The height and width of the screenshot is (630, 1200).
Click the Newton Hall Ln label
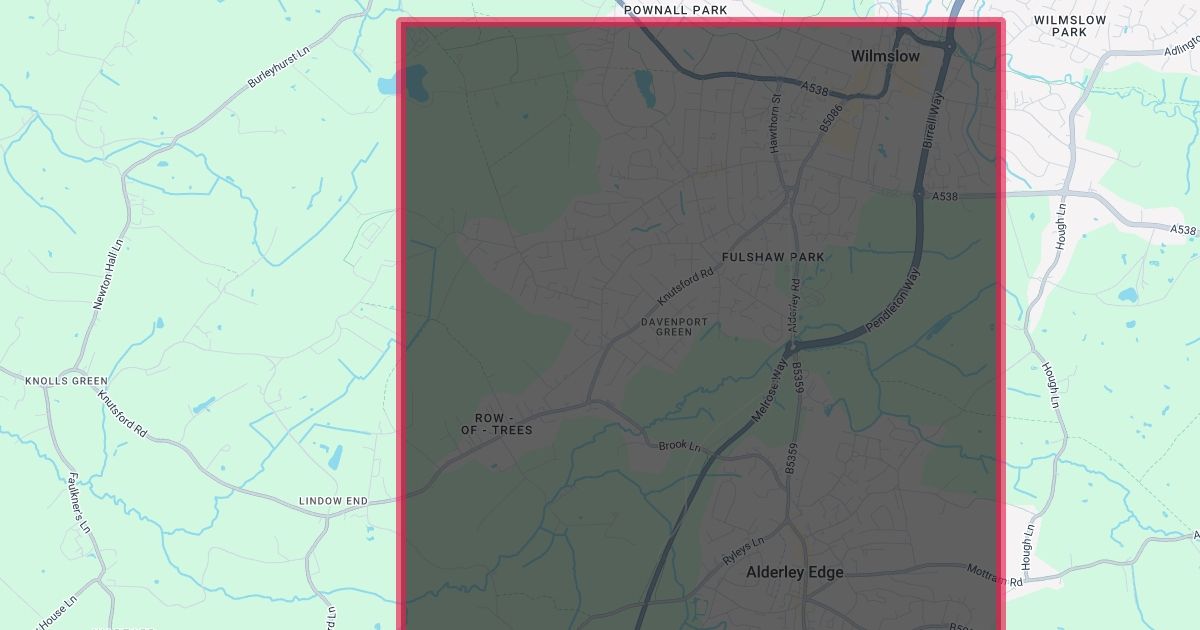click(109, 275)
